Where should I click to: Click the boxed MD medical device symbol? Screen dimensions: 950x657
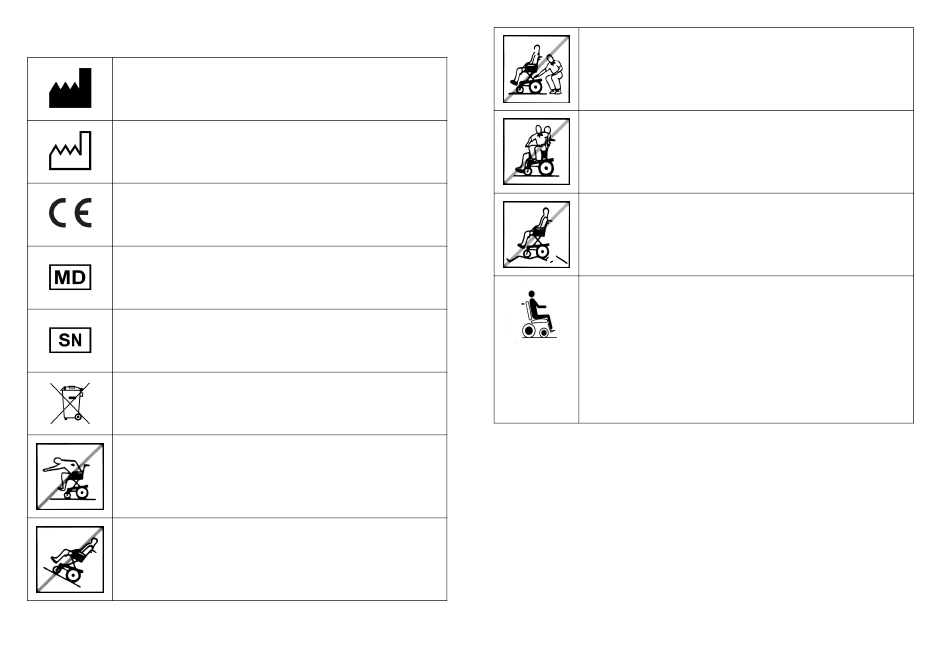[70, 277]
